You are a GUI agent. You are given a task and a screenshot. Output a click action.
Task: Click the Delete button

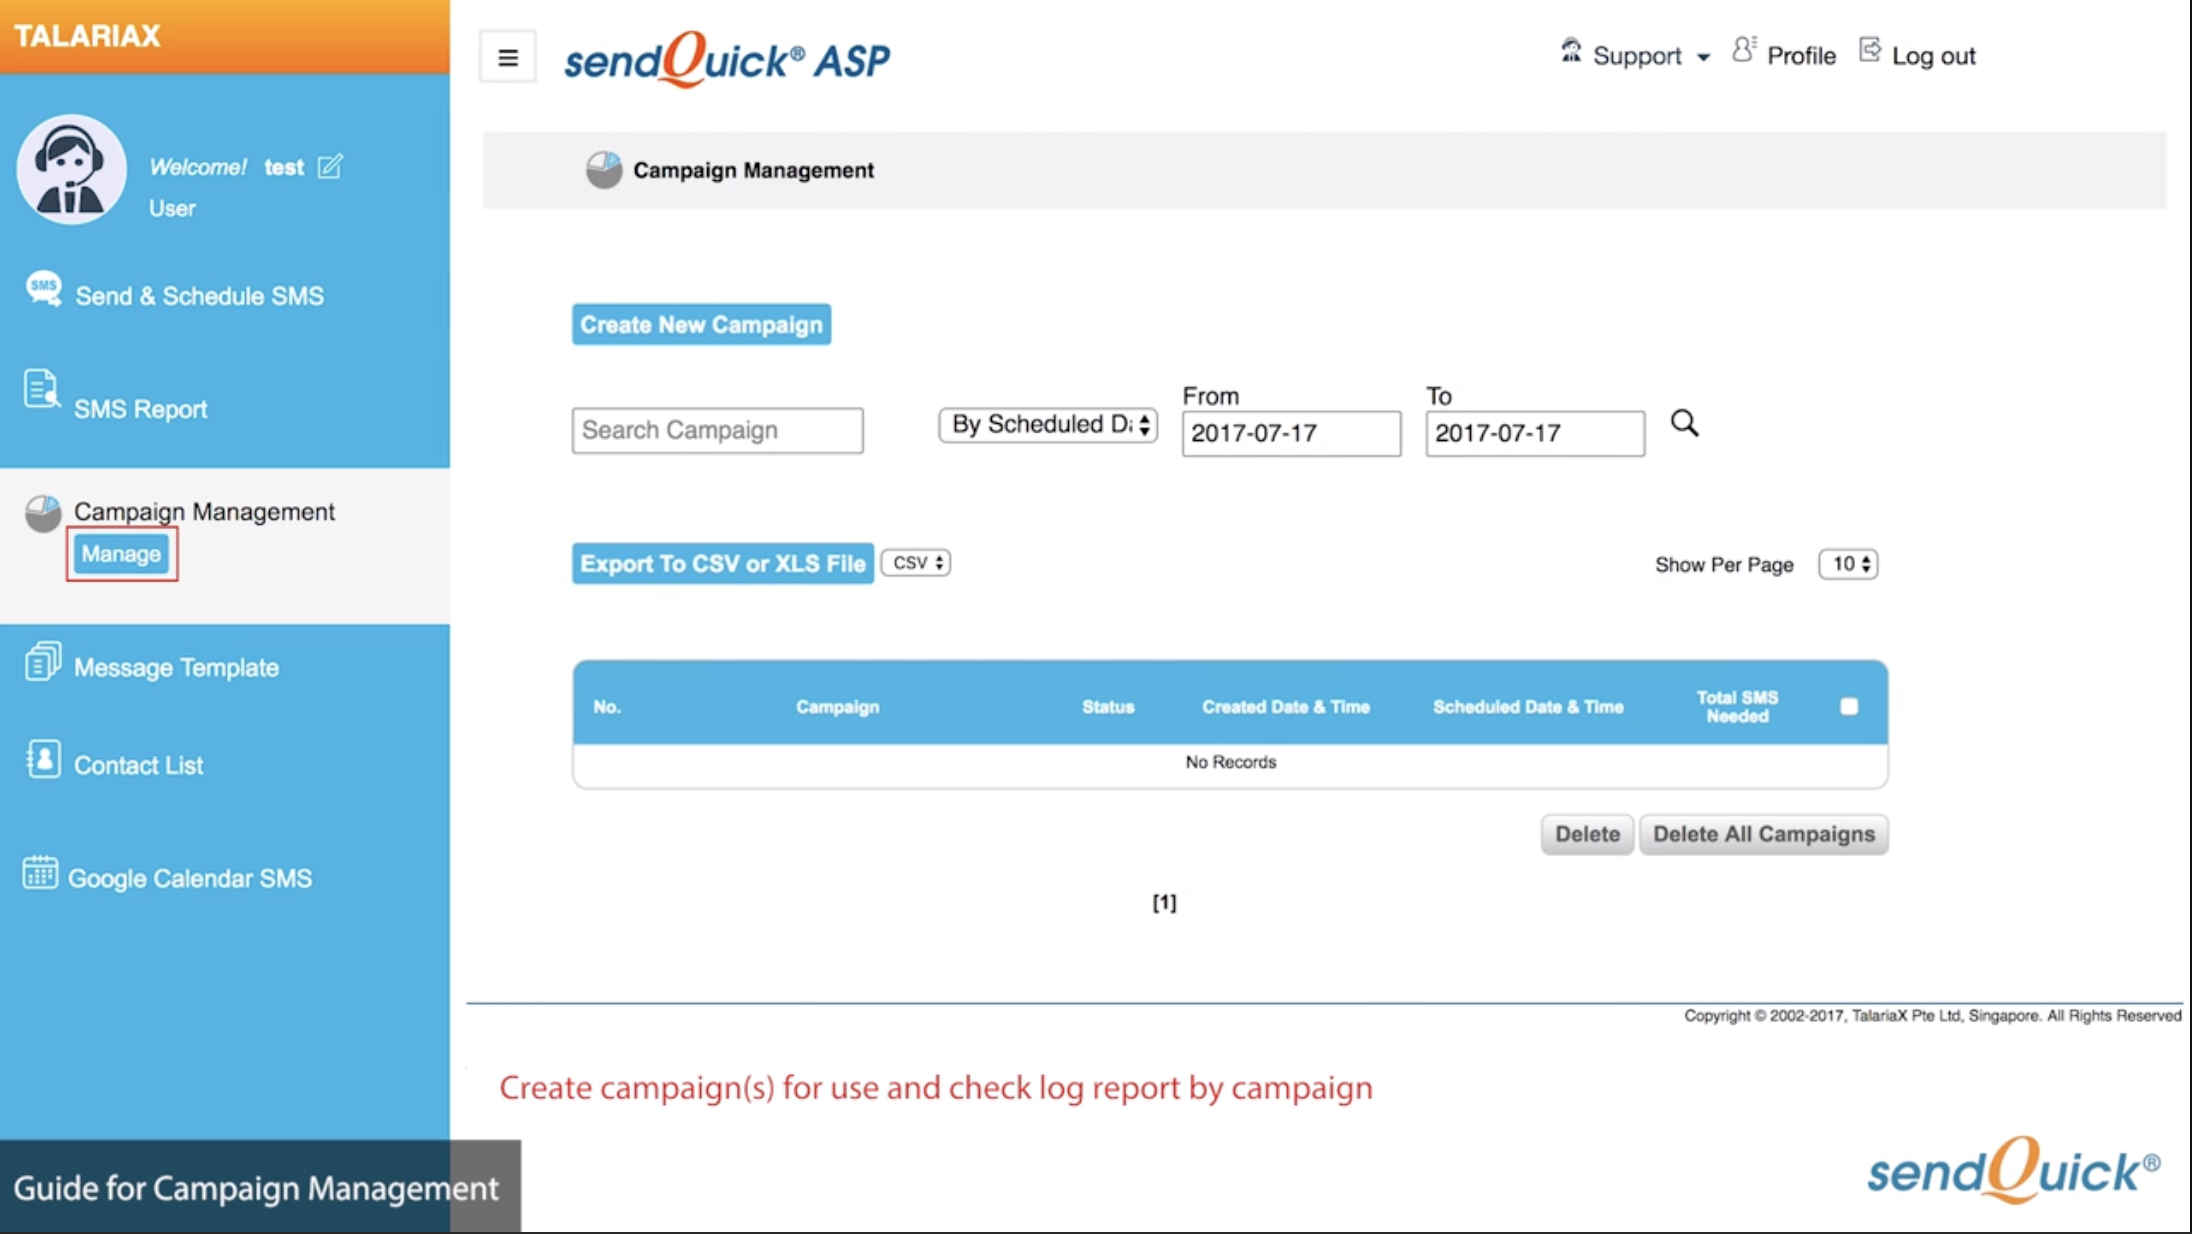(1587, 834)
